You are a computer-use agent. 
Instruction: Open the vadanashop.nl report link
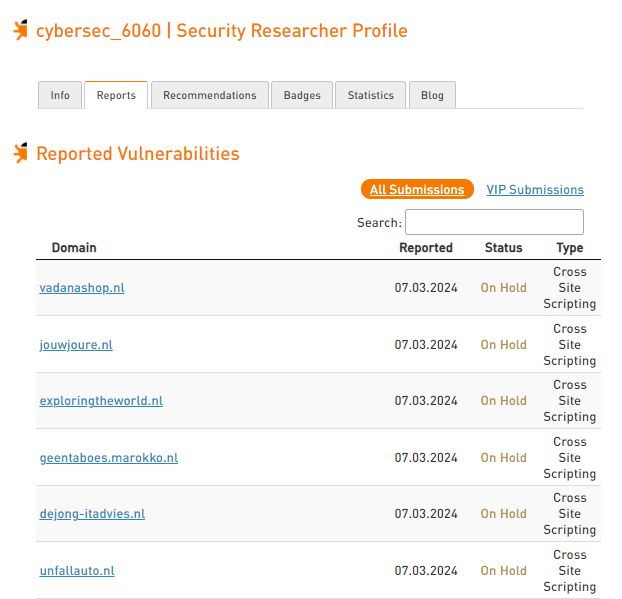point(82,288)
